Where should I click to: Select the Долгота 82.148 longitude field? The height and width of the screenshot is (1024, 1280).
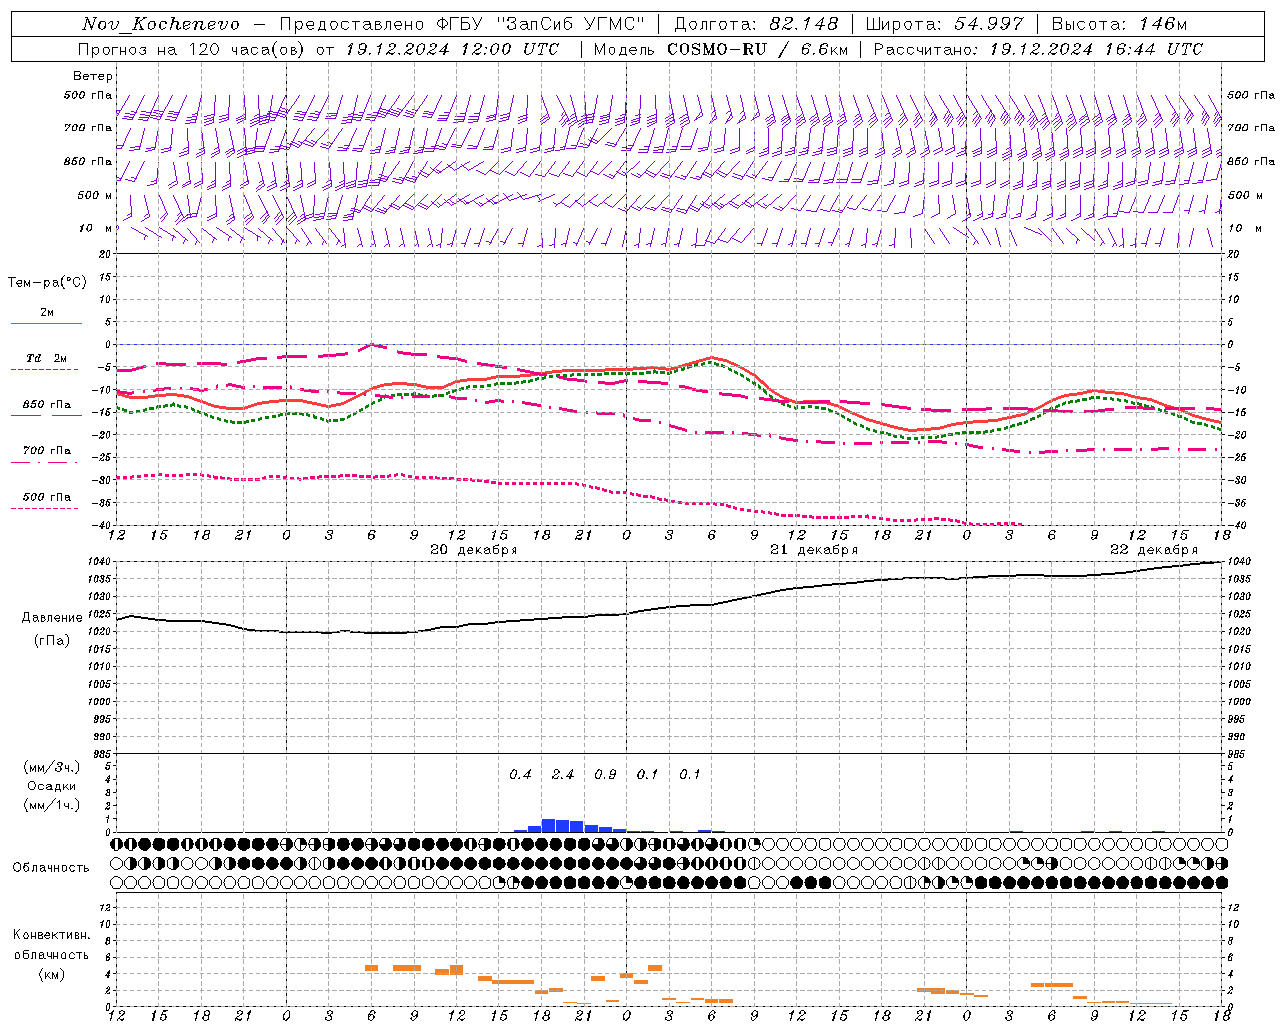(755, 24)
